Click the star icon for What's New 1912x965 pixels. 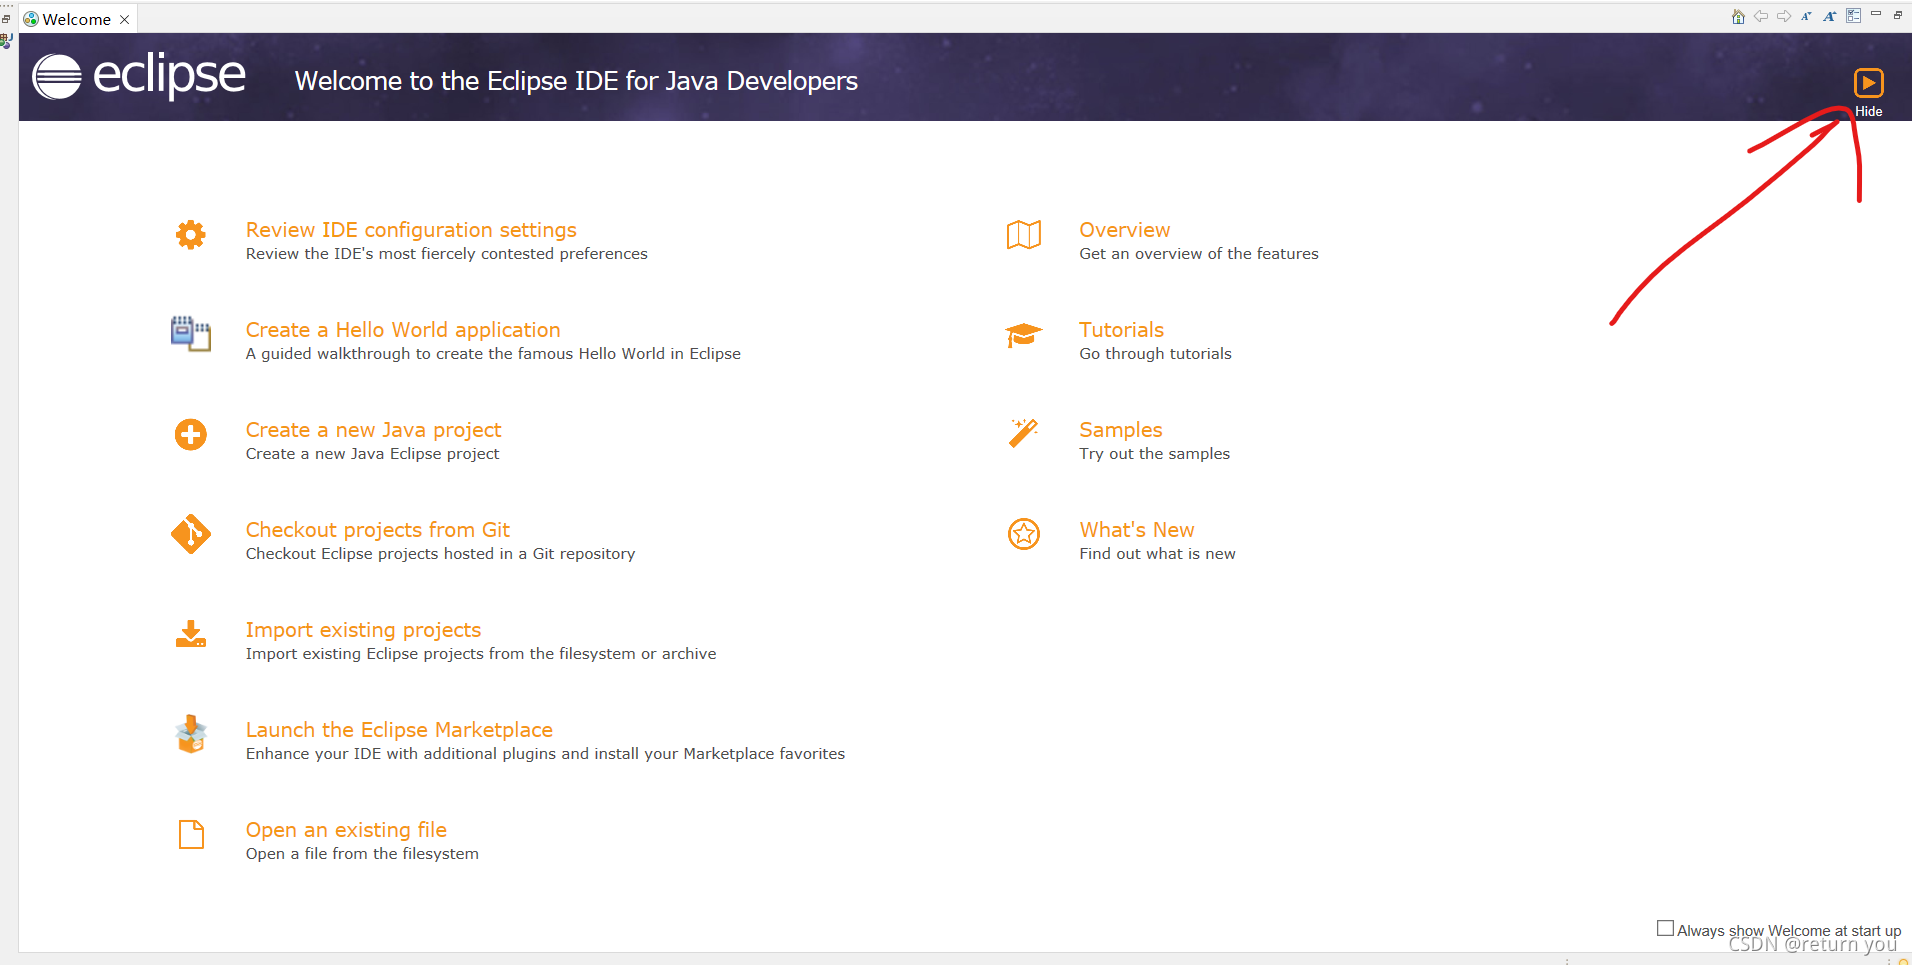1024,534
